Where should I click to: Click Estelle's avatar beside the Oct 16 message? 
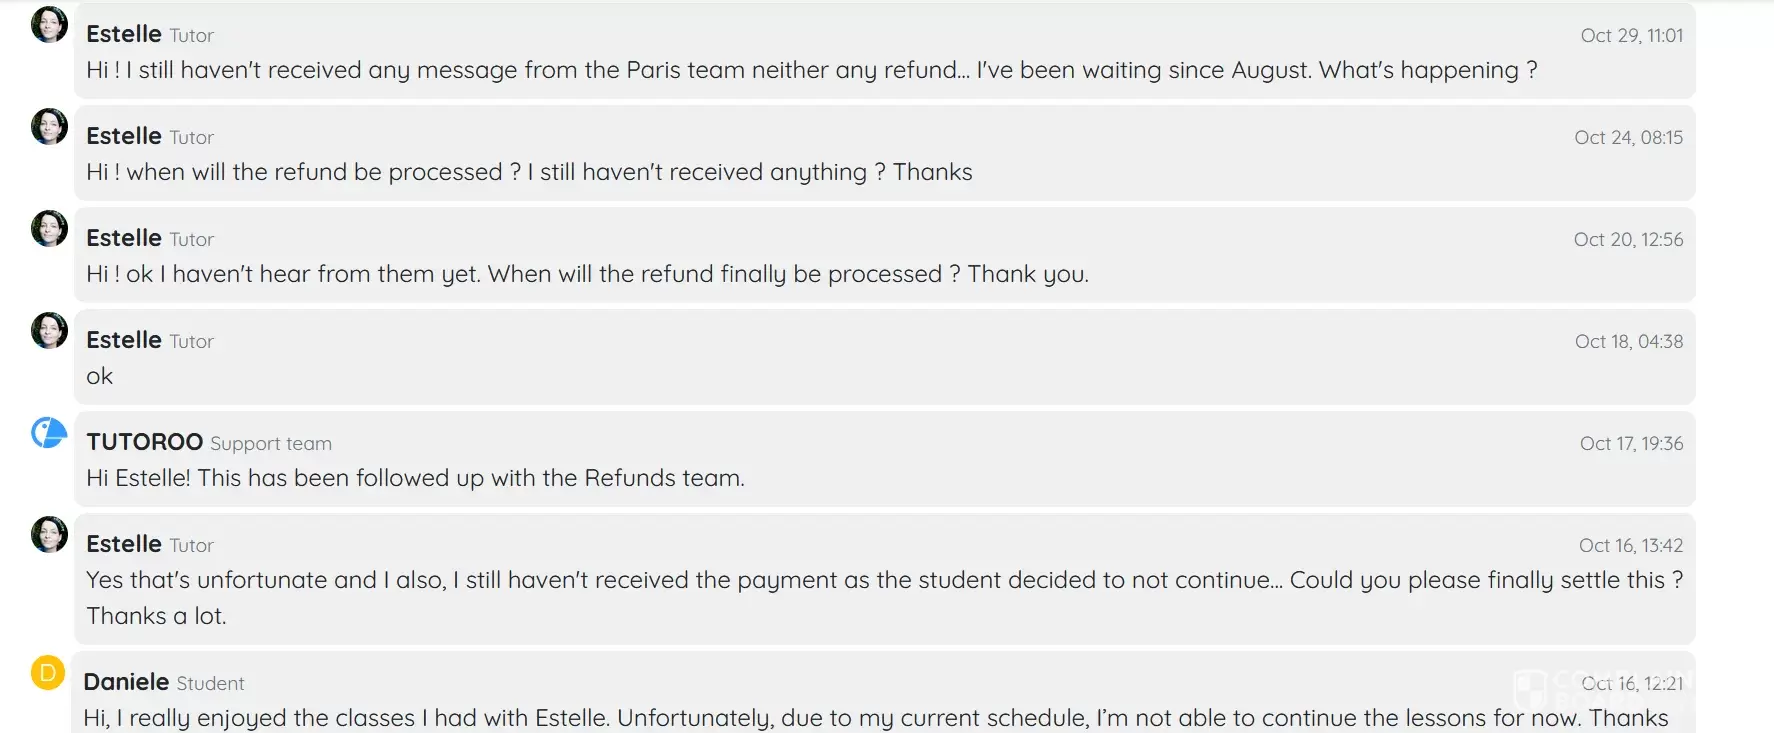49,535
